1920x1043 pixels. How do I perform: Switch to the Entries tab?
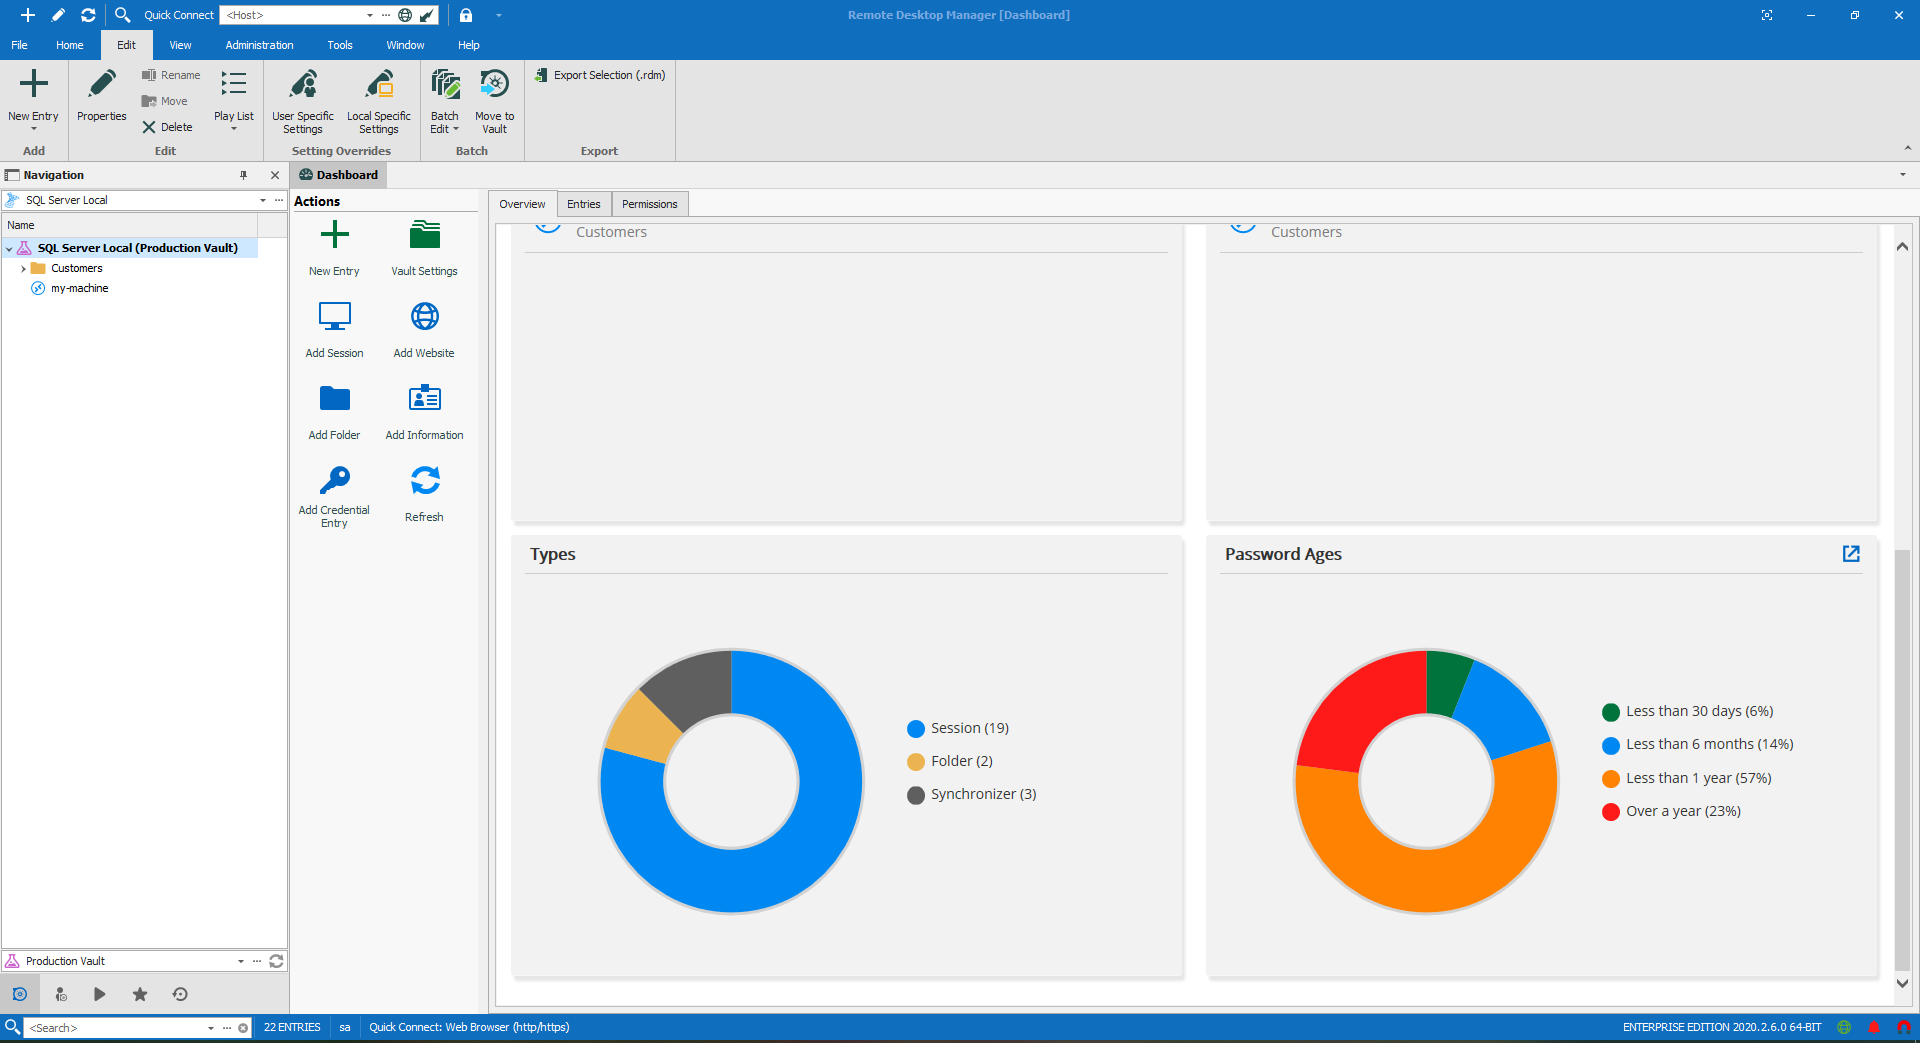pyautogui.click(x=583, y=204)
